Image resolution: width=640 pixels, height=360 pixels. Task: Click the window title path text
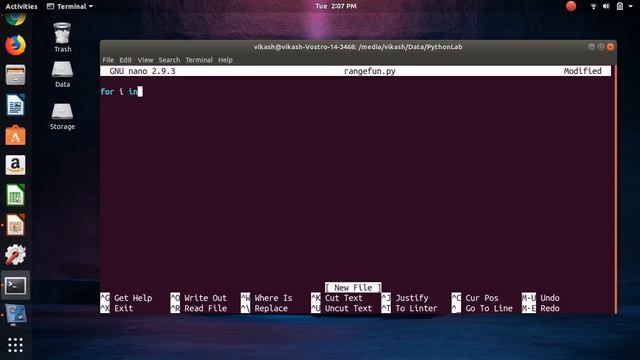coord(358,47)
